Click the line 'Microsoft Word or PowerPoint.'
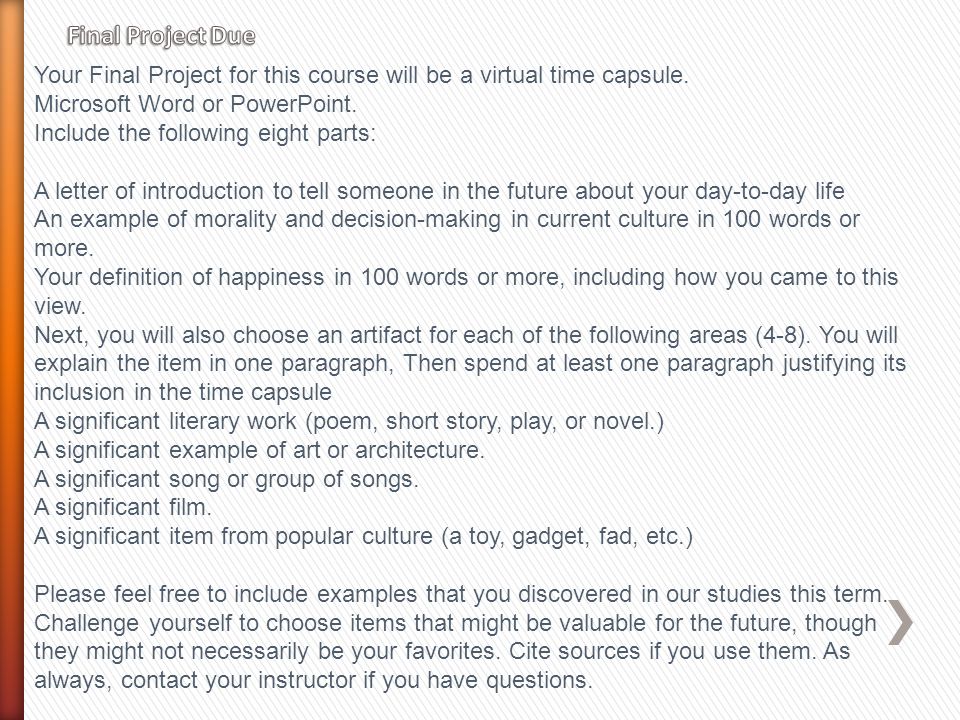The width and height of the screenshot is (960, 720). tap(195, 104)
